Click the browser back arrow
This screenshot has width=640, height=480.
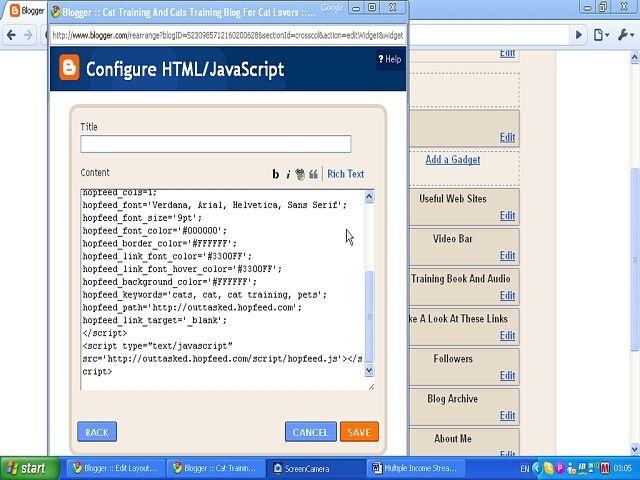[x=11, y=35]
